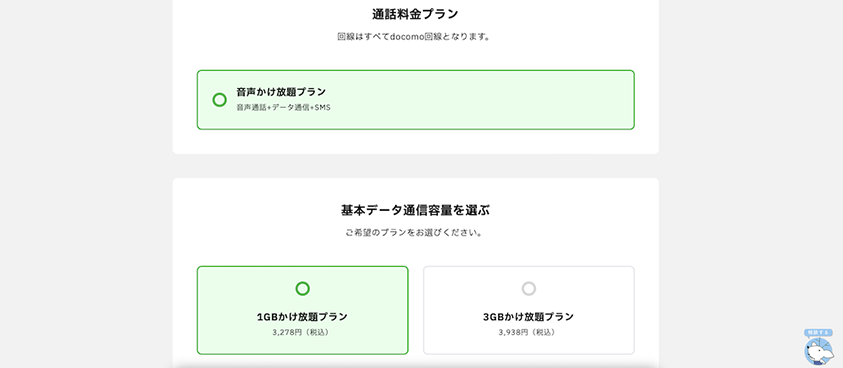
Task: Select the 3GBかけ放題プラン radio circle
Action: (529, 289)
